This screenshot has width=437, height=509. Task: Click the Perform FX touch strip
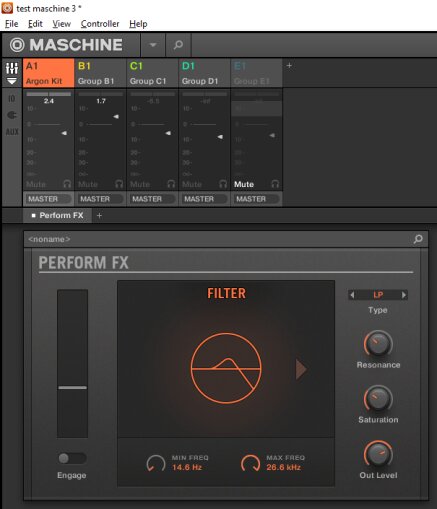point(72,363)
